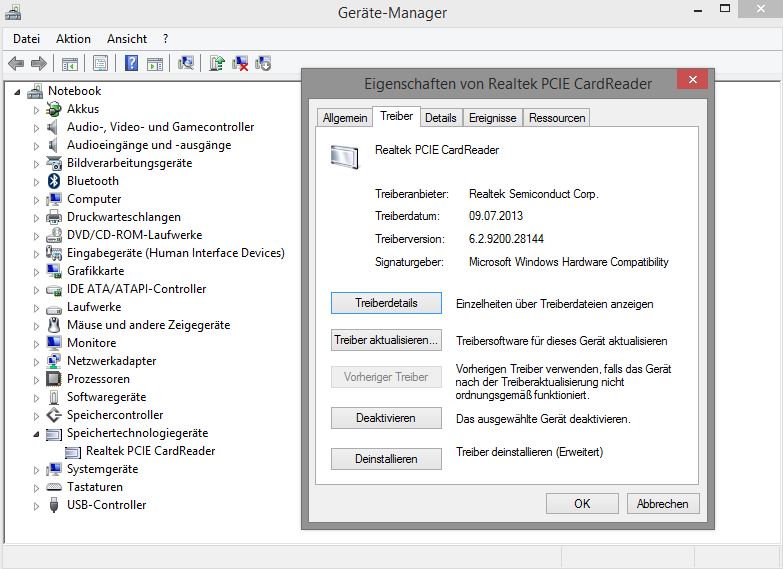
Task: Click the card reader icon in properties dialog
Action: point(345,156)
